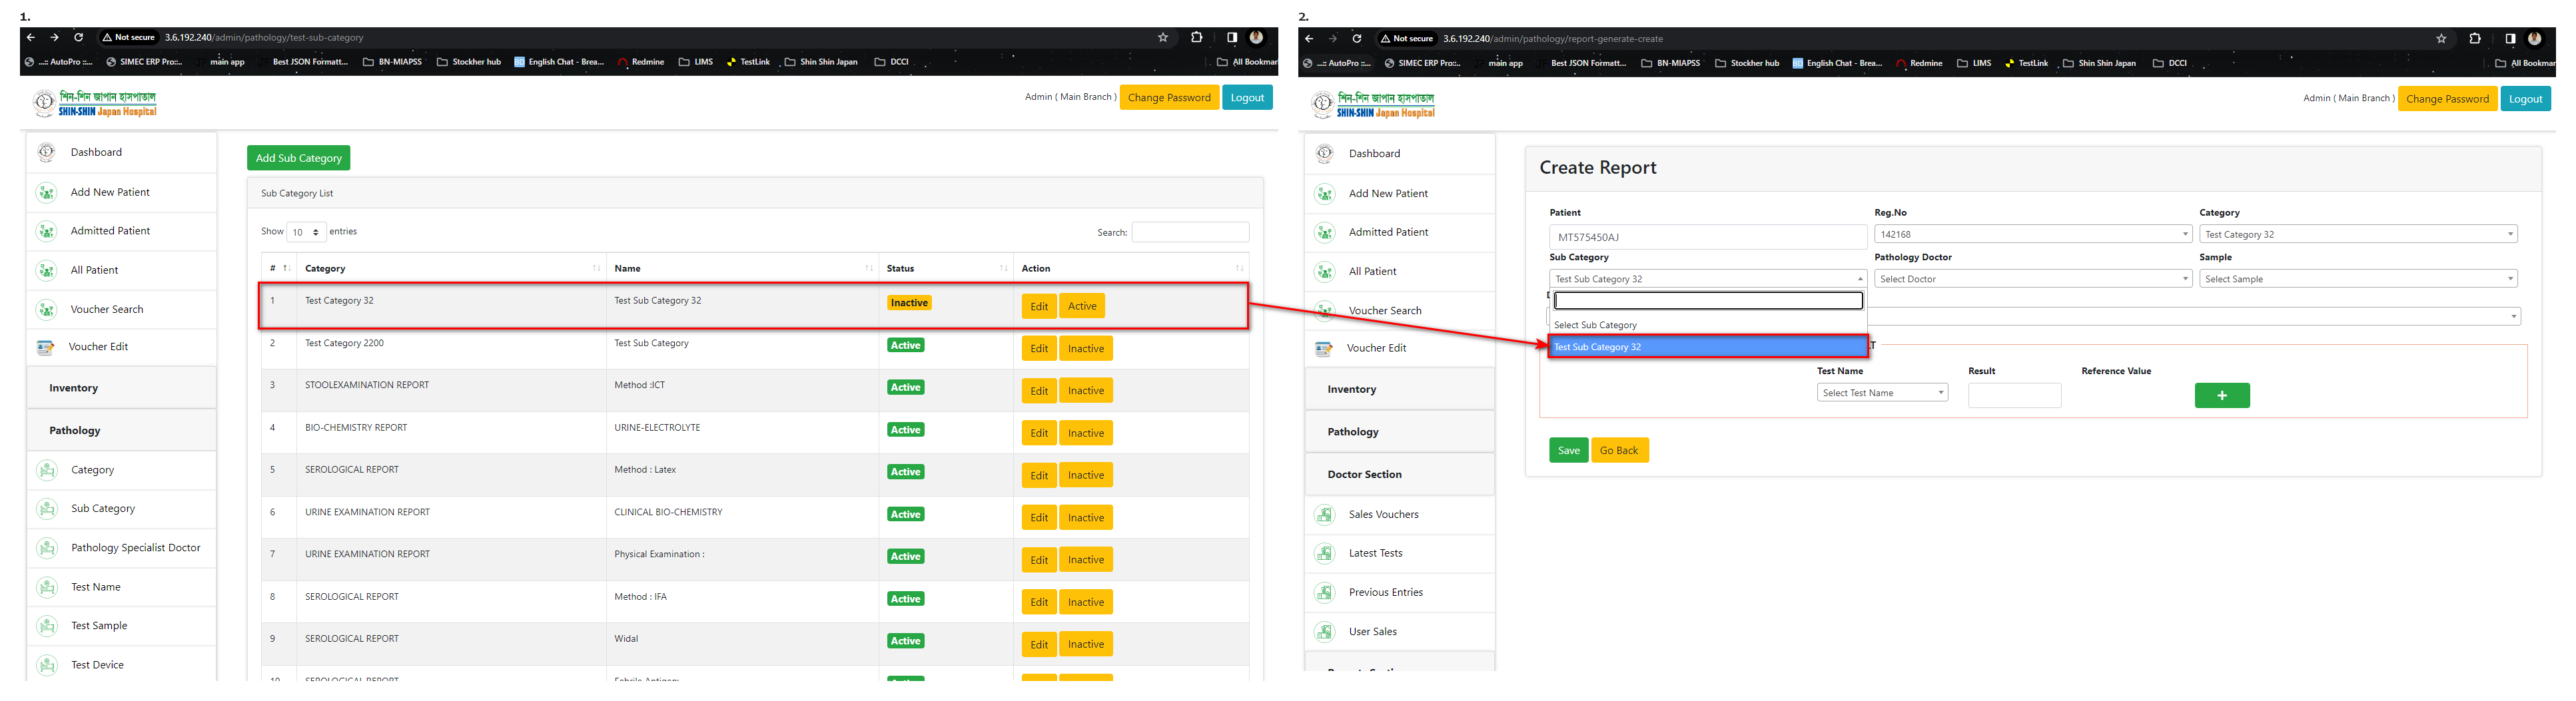
Task: Click Dashboard icon in right screenshot sidebar
Action: click(x=1324, y=153)
